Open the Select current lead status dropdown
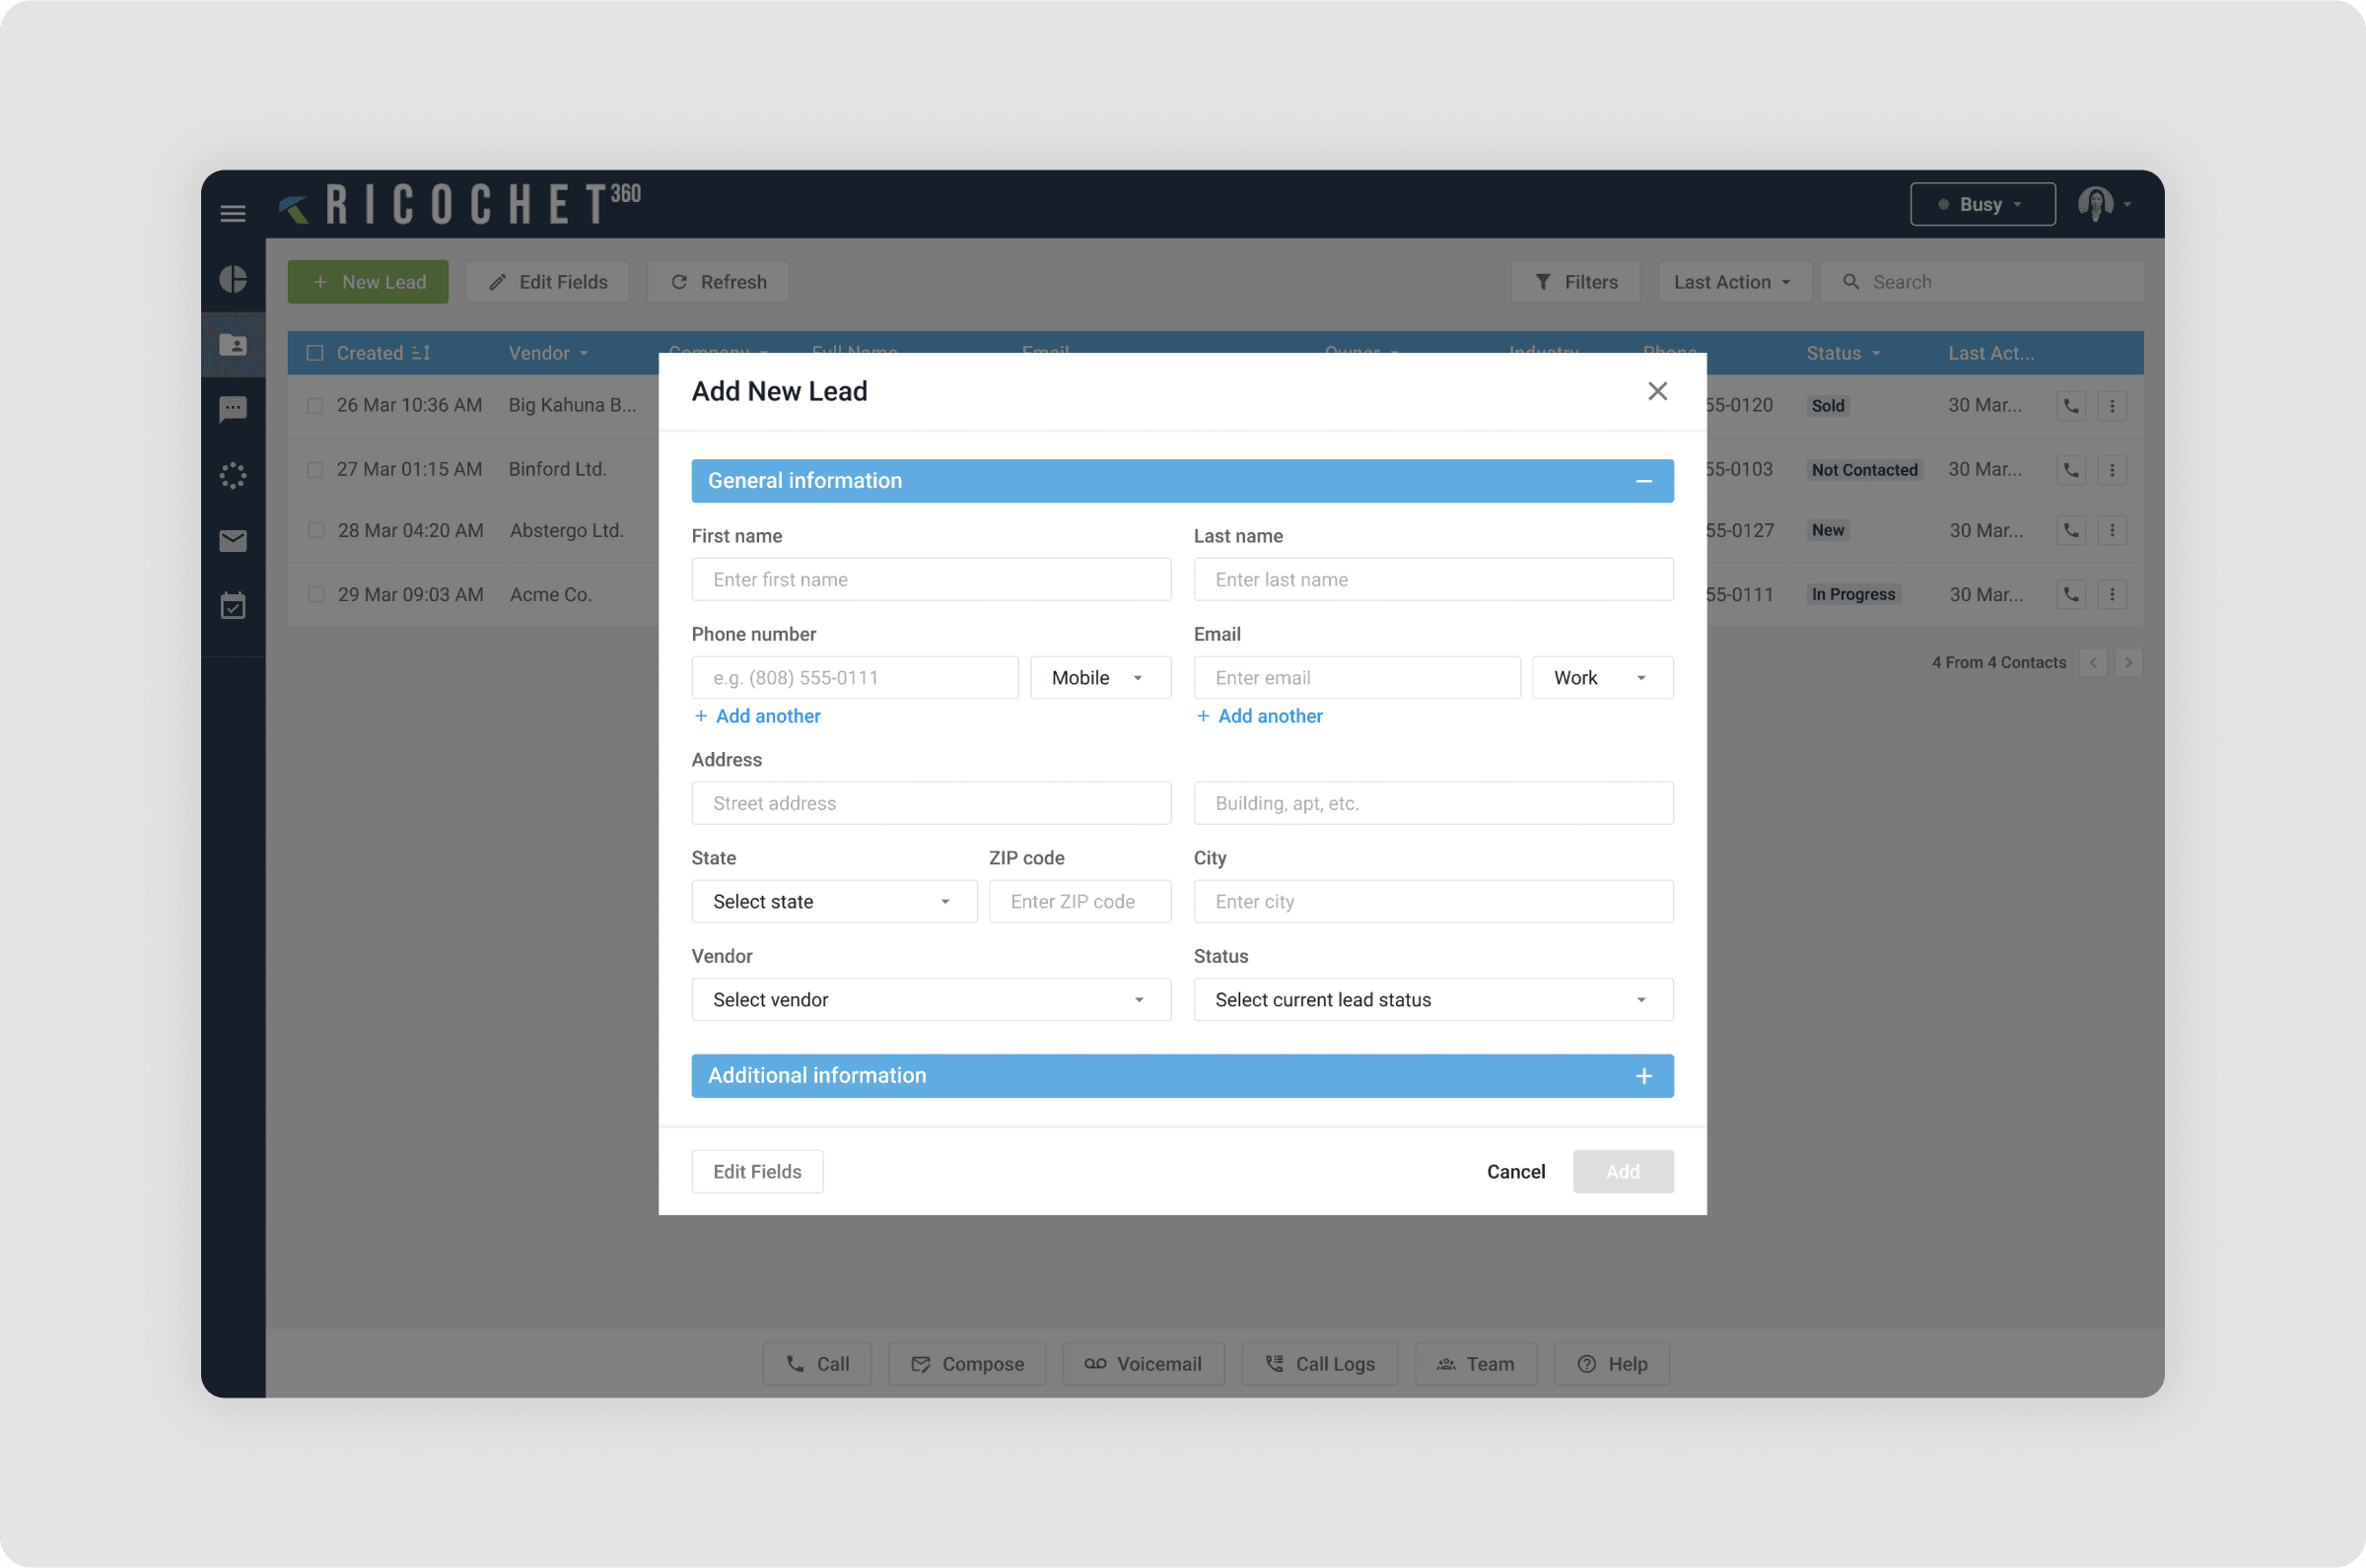 (1432, 1000)
